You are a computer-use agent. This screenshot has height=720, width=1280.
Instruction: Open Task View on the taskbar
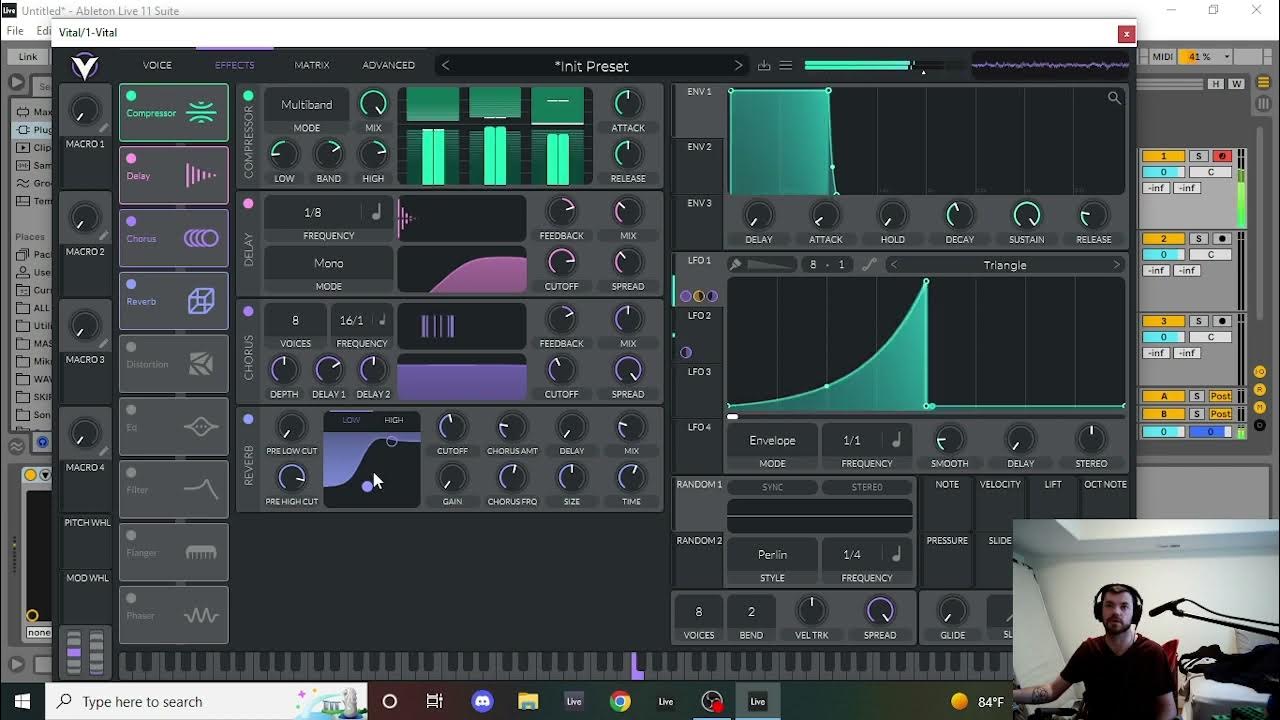point(435,701)
